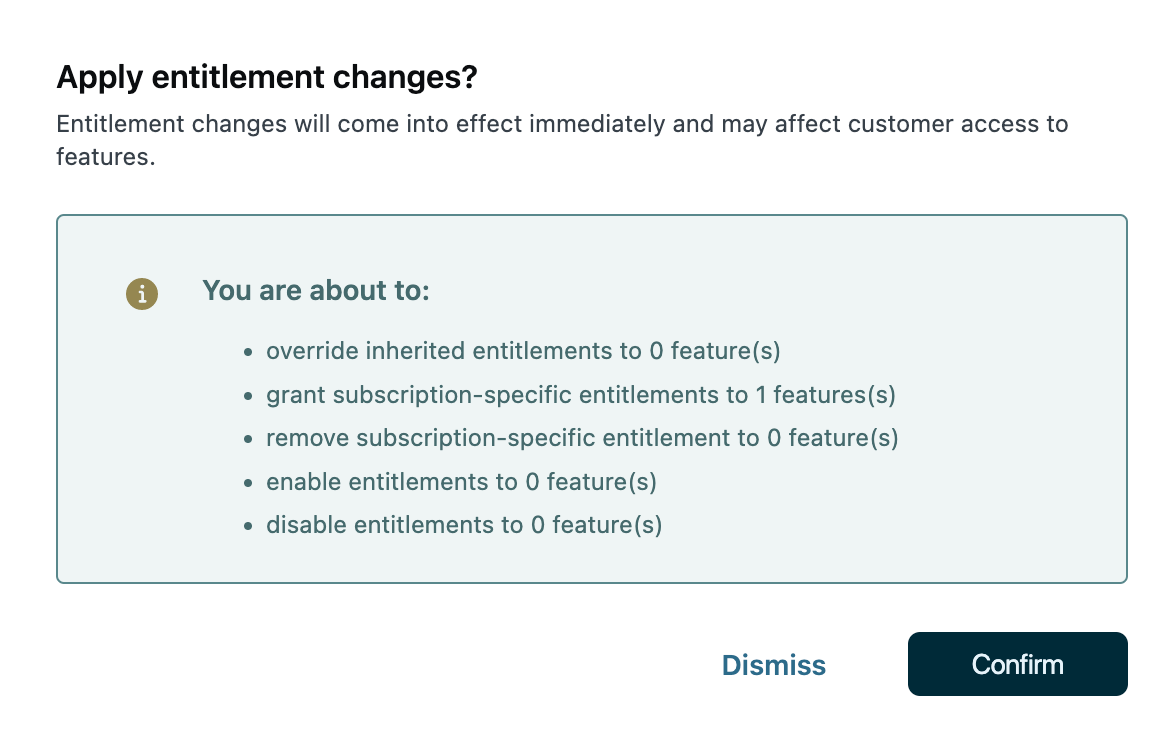The width and height of the screenshot is (1172, 740).
Task: Select the 'remove subscription-specific entitlement' line
Action: 582,438
